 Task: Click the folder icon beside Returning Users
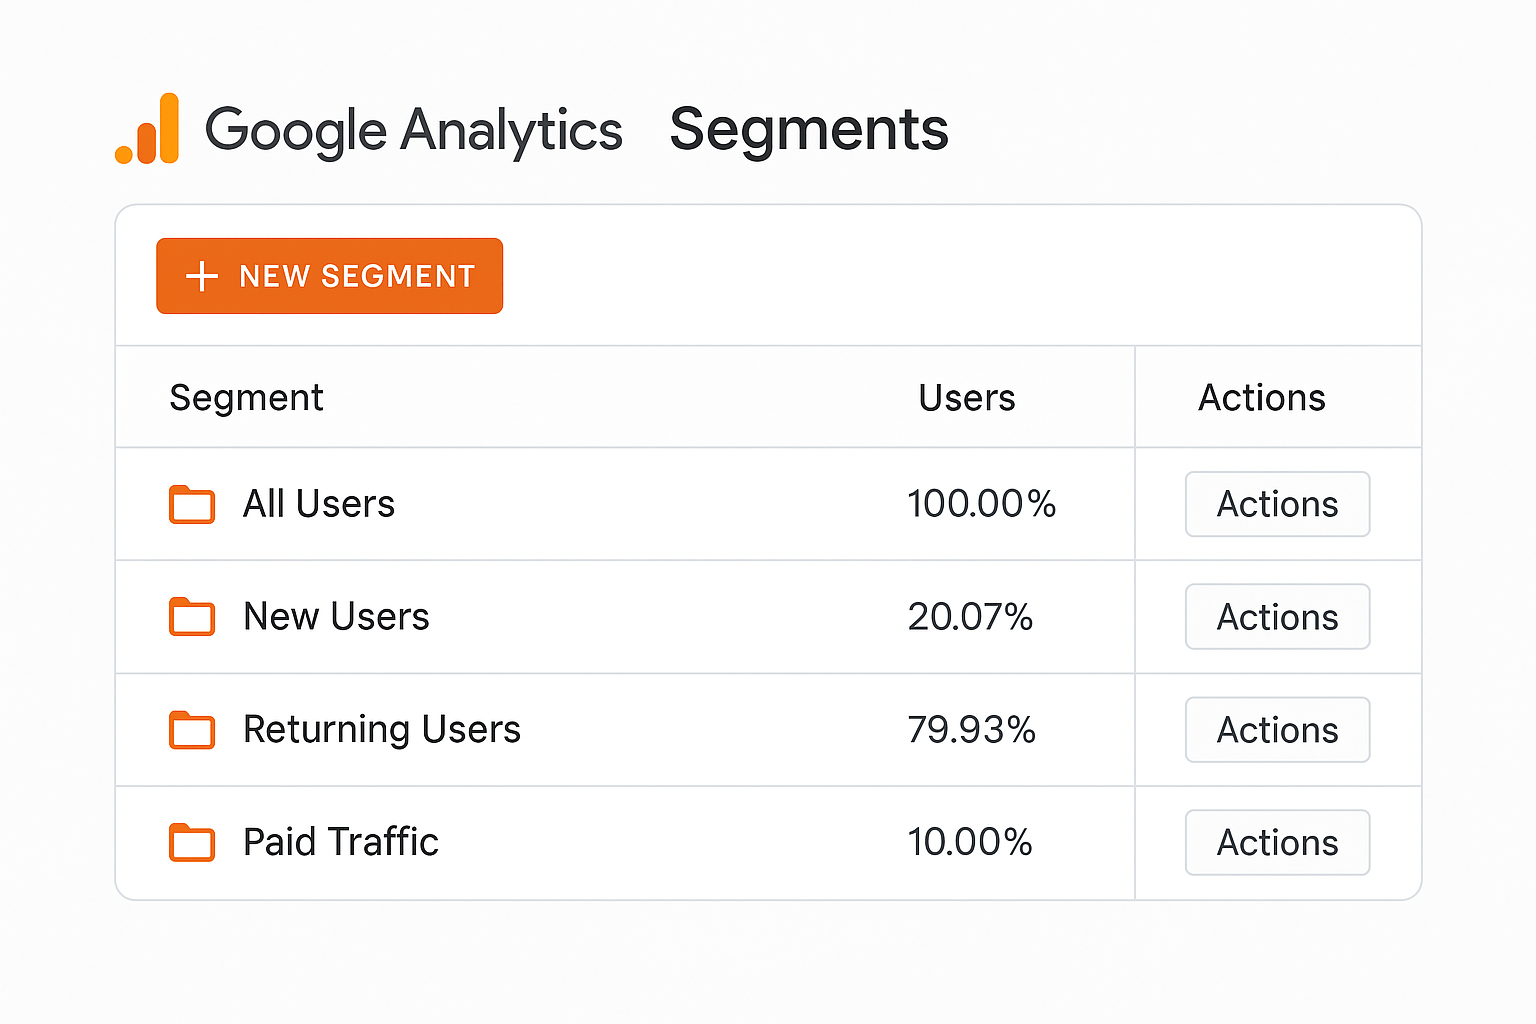pyautogui.click(x=192, y=731)
